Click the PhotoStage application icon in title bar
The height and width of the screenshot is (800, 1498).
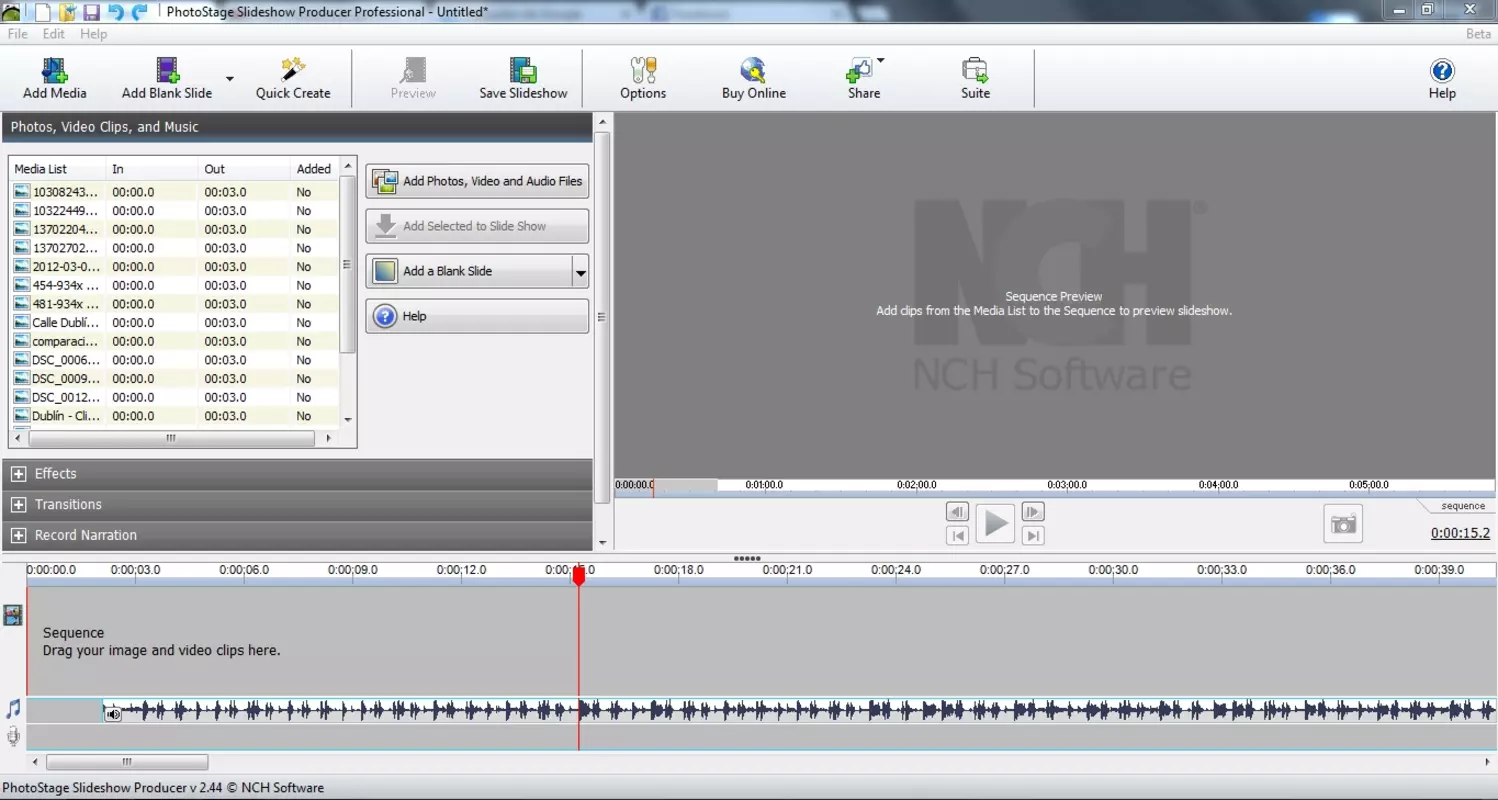click(11, 12)
